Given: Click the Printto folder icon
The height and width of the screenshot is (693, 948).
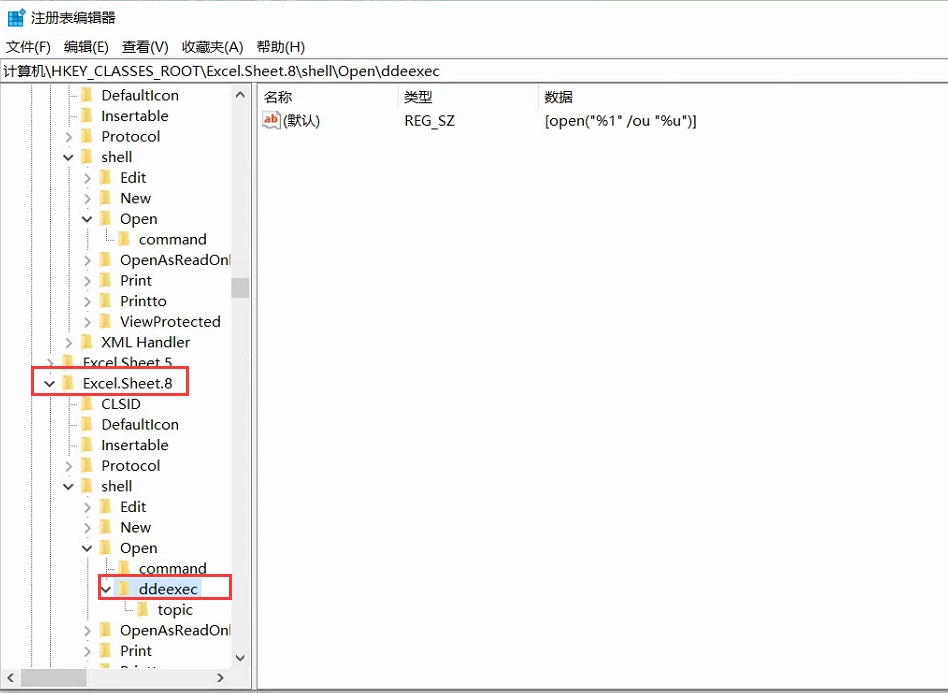Looking at the screenshot, I should coord(106,301).
